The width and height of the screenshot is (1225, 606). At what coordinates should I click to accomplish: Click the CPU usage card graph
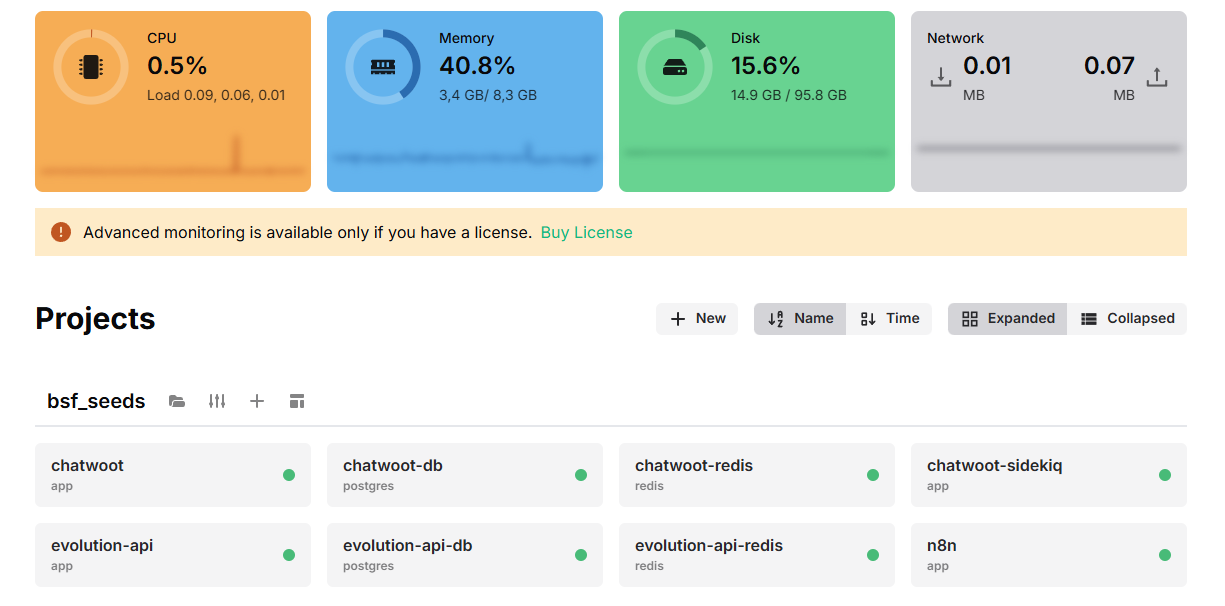(x=173, y=156)
